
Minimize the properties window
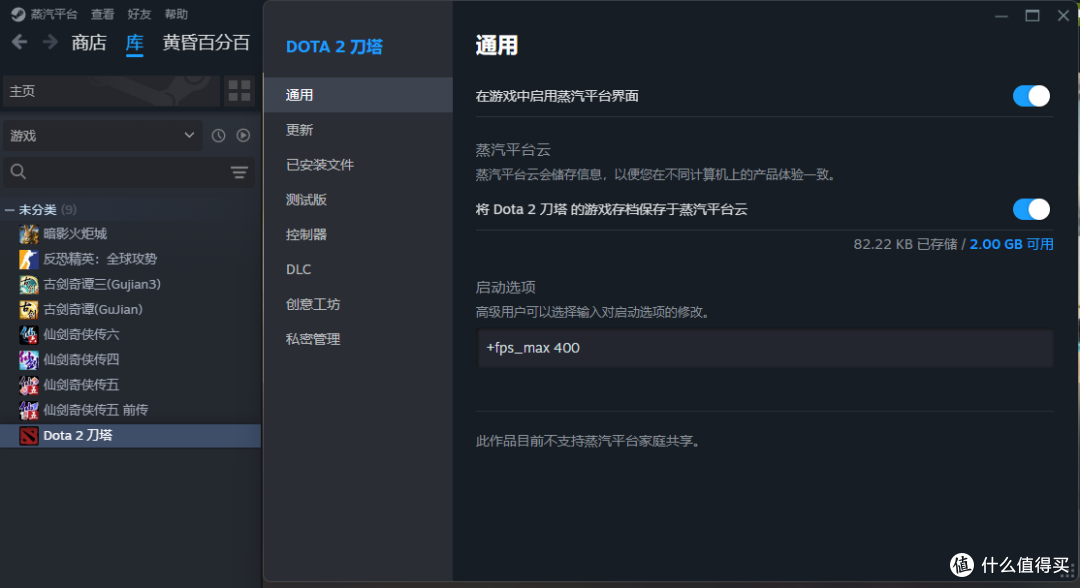tap(1001, 16)
